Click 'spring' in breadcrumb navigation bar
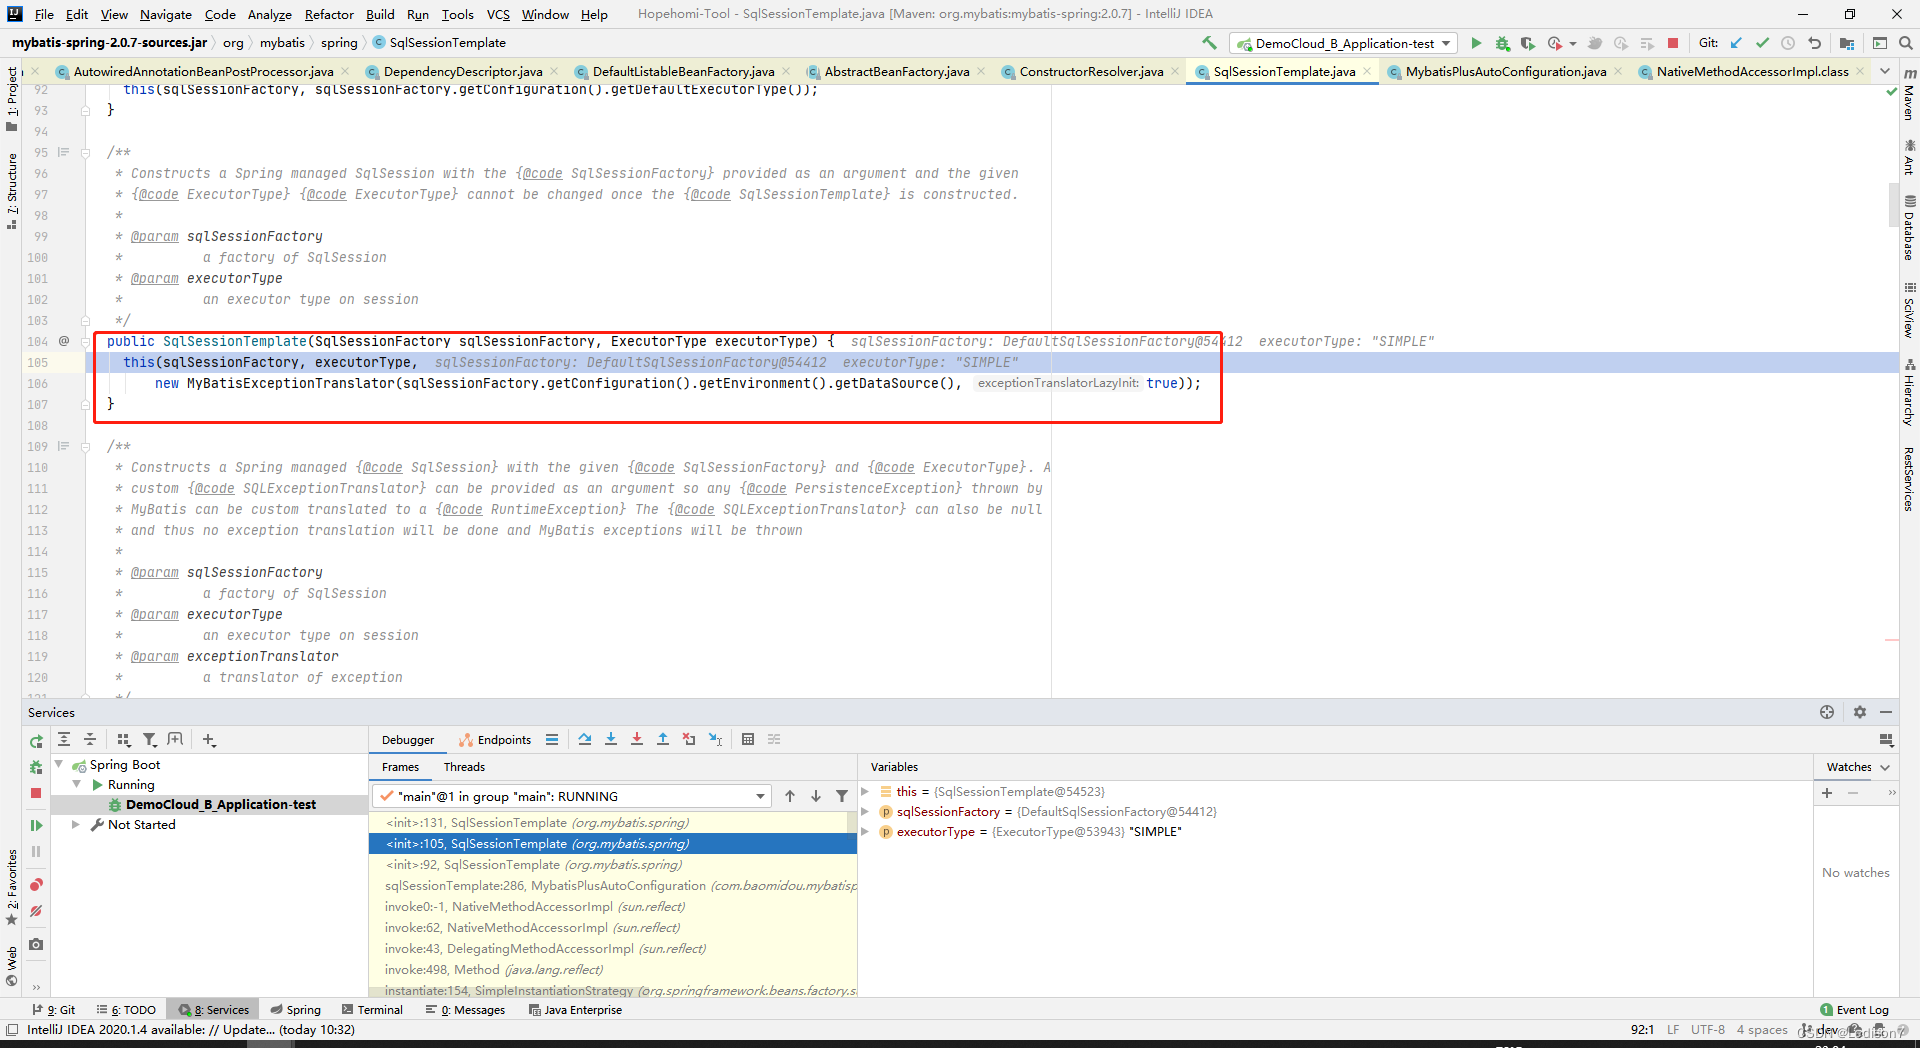The height and width of the screenshot is (1048, 1920). point(339,42)
